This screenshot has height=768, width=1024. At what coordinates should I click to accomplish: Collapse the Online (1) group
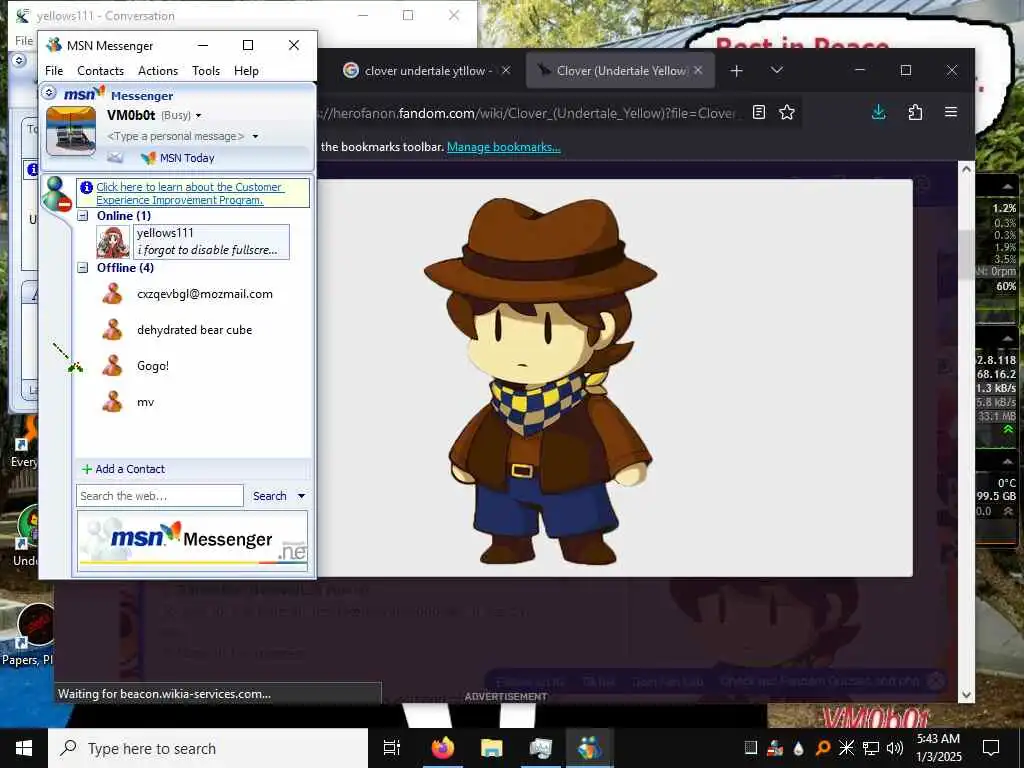pyautogui.click(x=83, y=216)
